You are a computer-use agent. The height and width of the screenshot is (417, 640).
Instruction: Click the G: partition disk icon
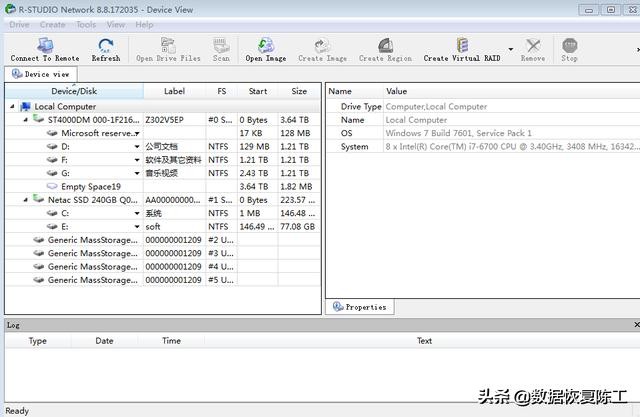tap(52, 173)
